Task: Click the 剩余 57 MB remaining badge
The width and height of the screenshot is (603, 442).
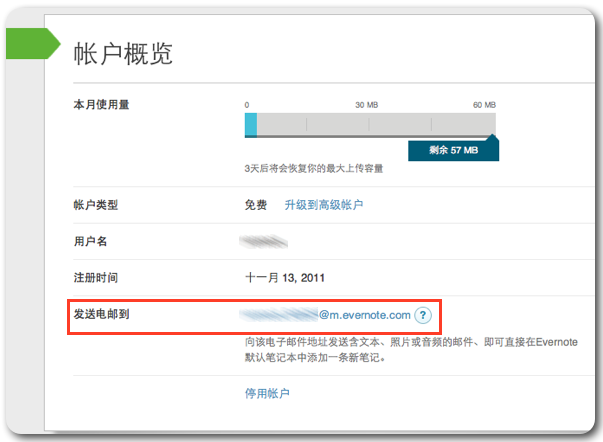Action: [453, 150]
